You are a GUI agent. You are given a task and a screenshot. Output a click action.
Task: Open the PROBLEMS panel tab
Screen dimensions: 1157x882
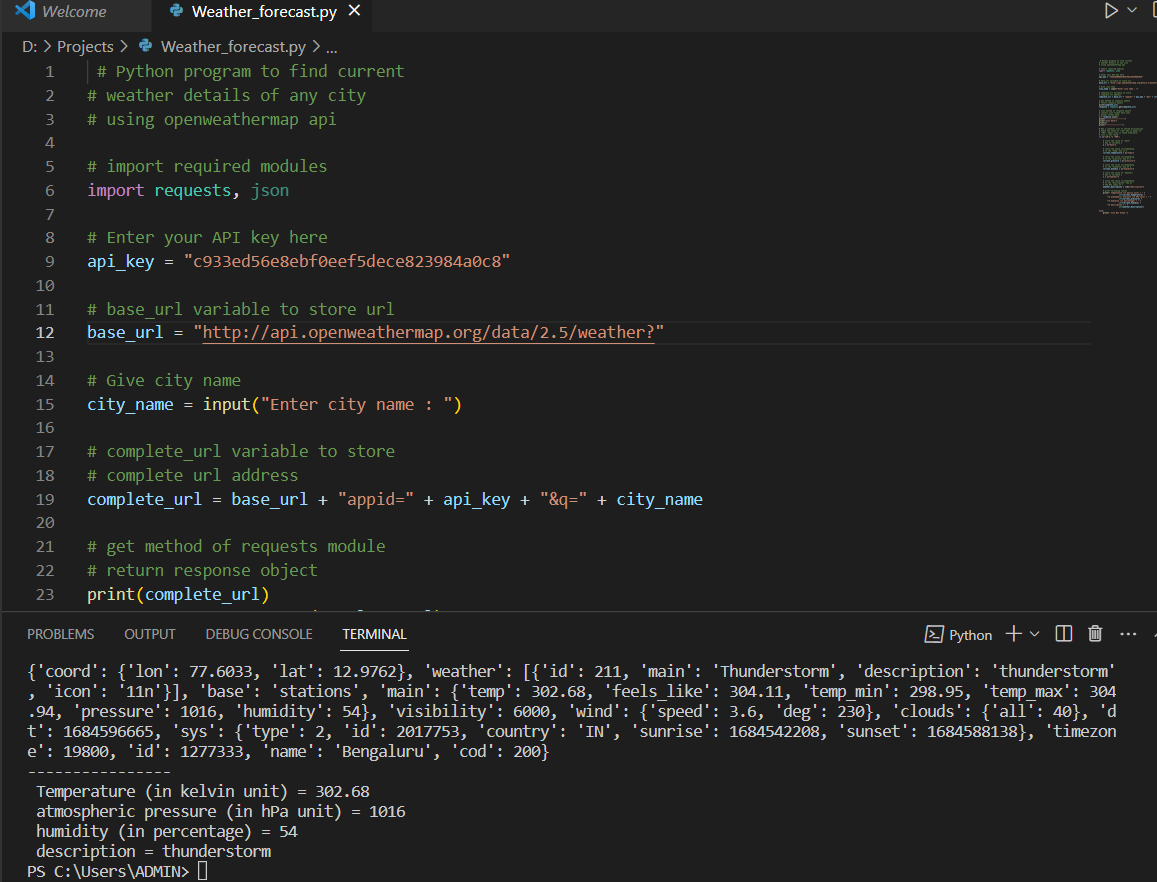tap(61, 634)
